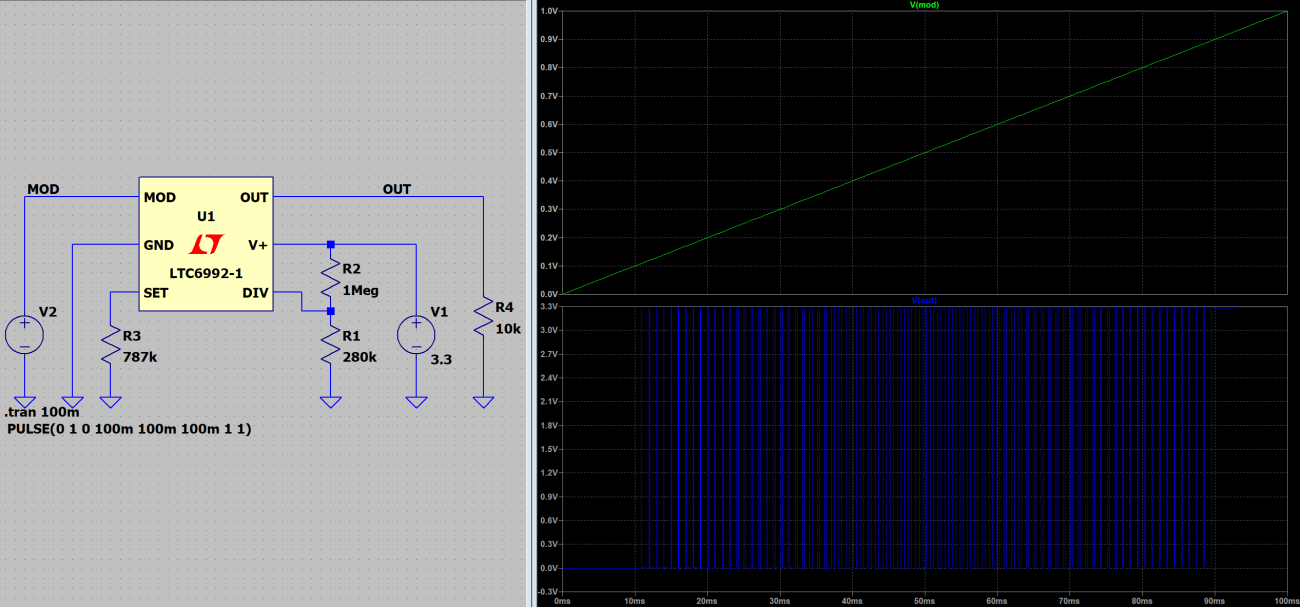Select the MOD net label on the schematic

(x=43, y=189)
